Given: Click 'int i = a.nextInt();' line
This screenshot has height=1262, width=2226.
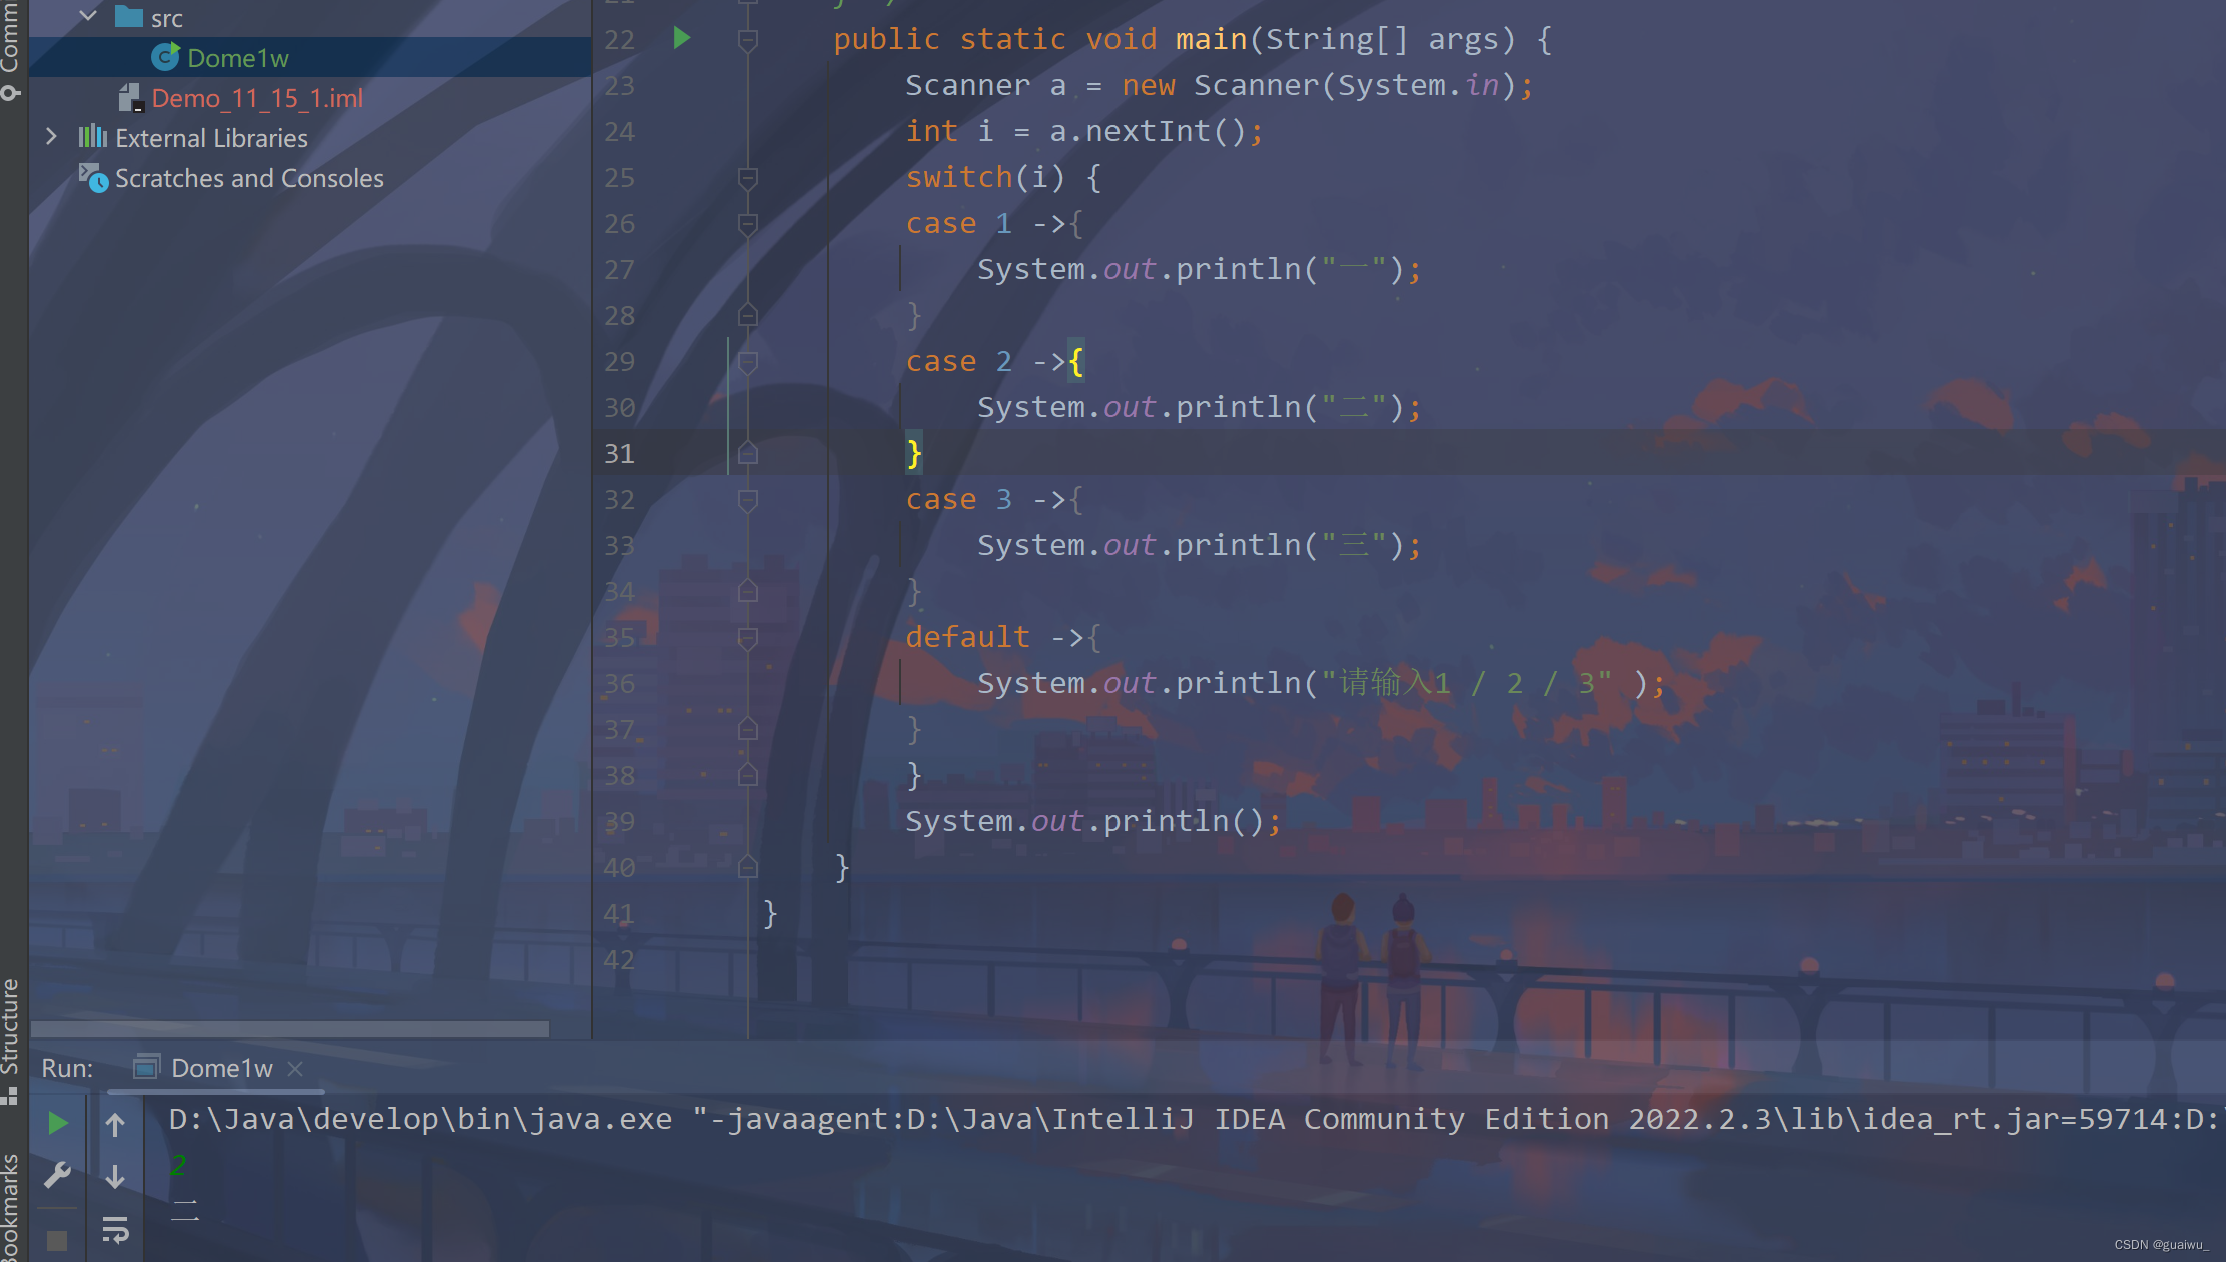Looking at the screenshot, I should (x=1085, y=132).
